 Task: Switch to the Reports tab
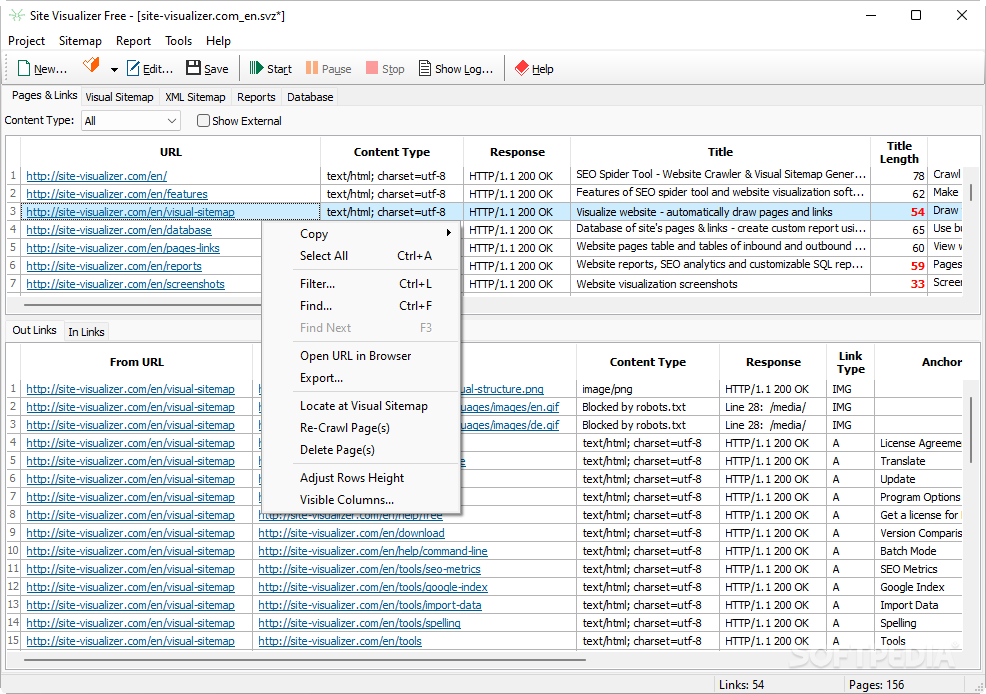256,97
